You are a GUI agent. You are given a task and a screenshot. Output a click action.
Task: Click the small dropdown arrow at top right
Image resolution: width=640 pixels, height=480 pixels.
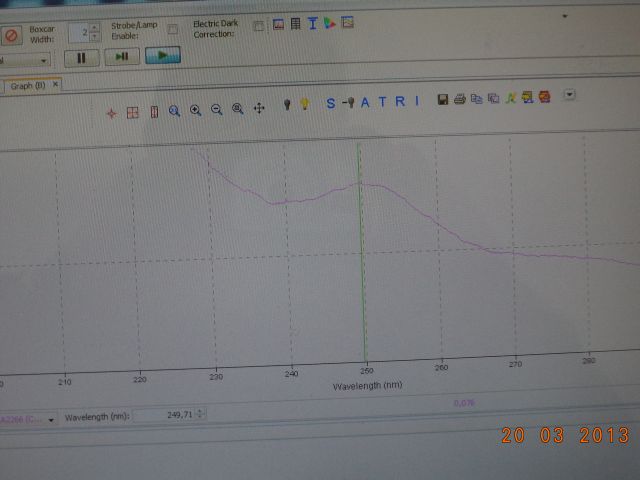565,16
